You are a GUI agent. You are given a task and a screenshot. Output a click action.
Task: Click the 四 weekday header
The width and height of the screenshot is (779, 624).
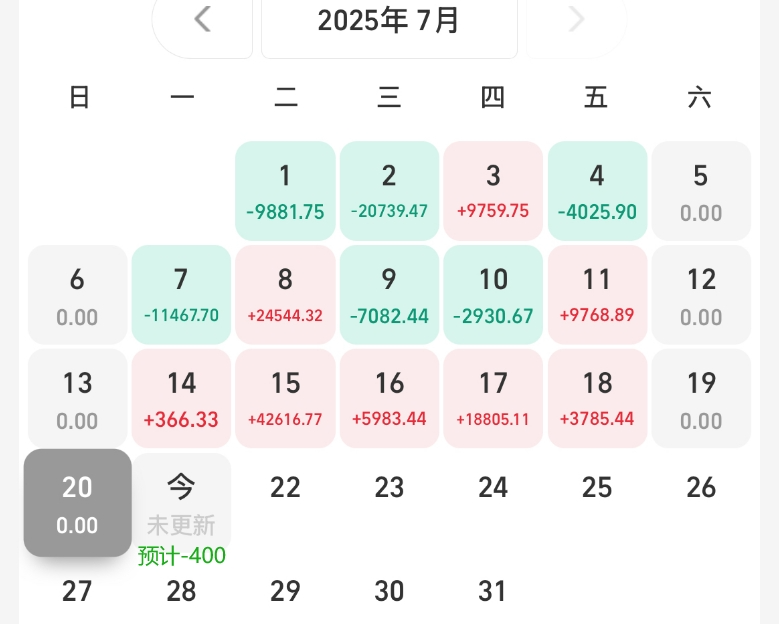tap(493, 97)
